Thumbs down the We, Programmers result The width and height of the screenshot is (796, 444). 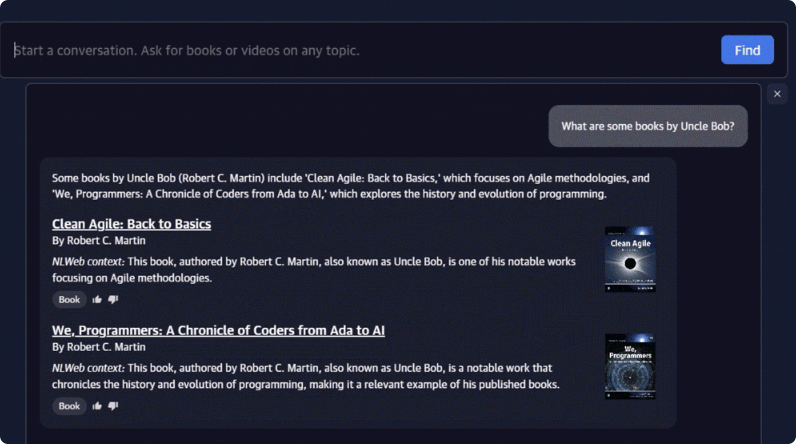pyautogui.click(x=113, y=406)
